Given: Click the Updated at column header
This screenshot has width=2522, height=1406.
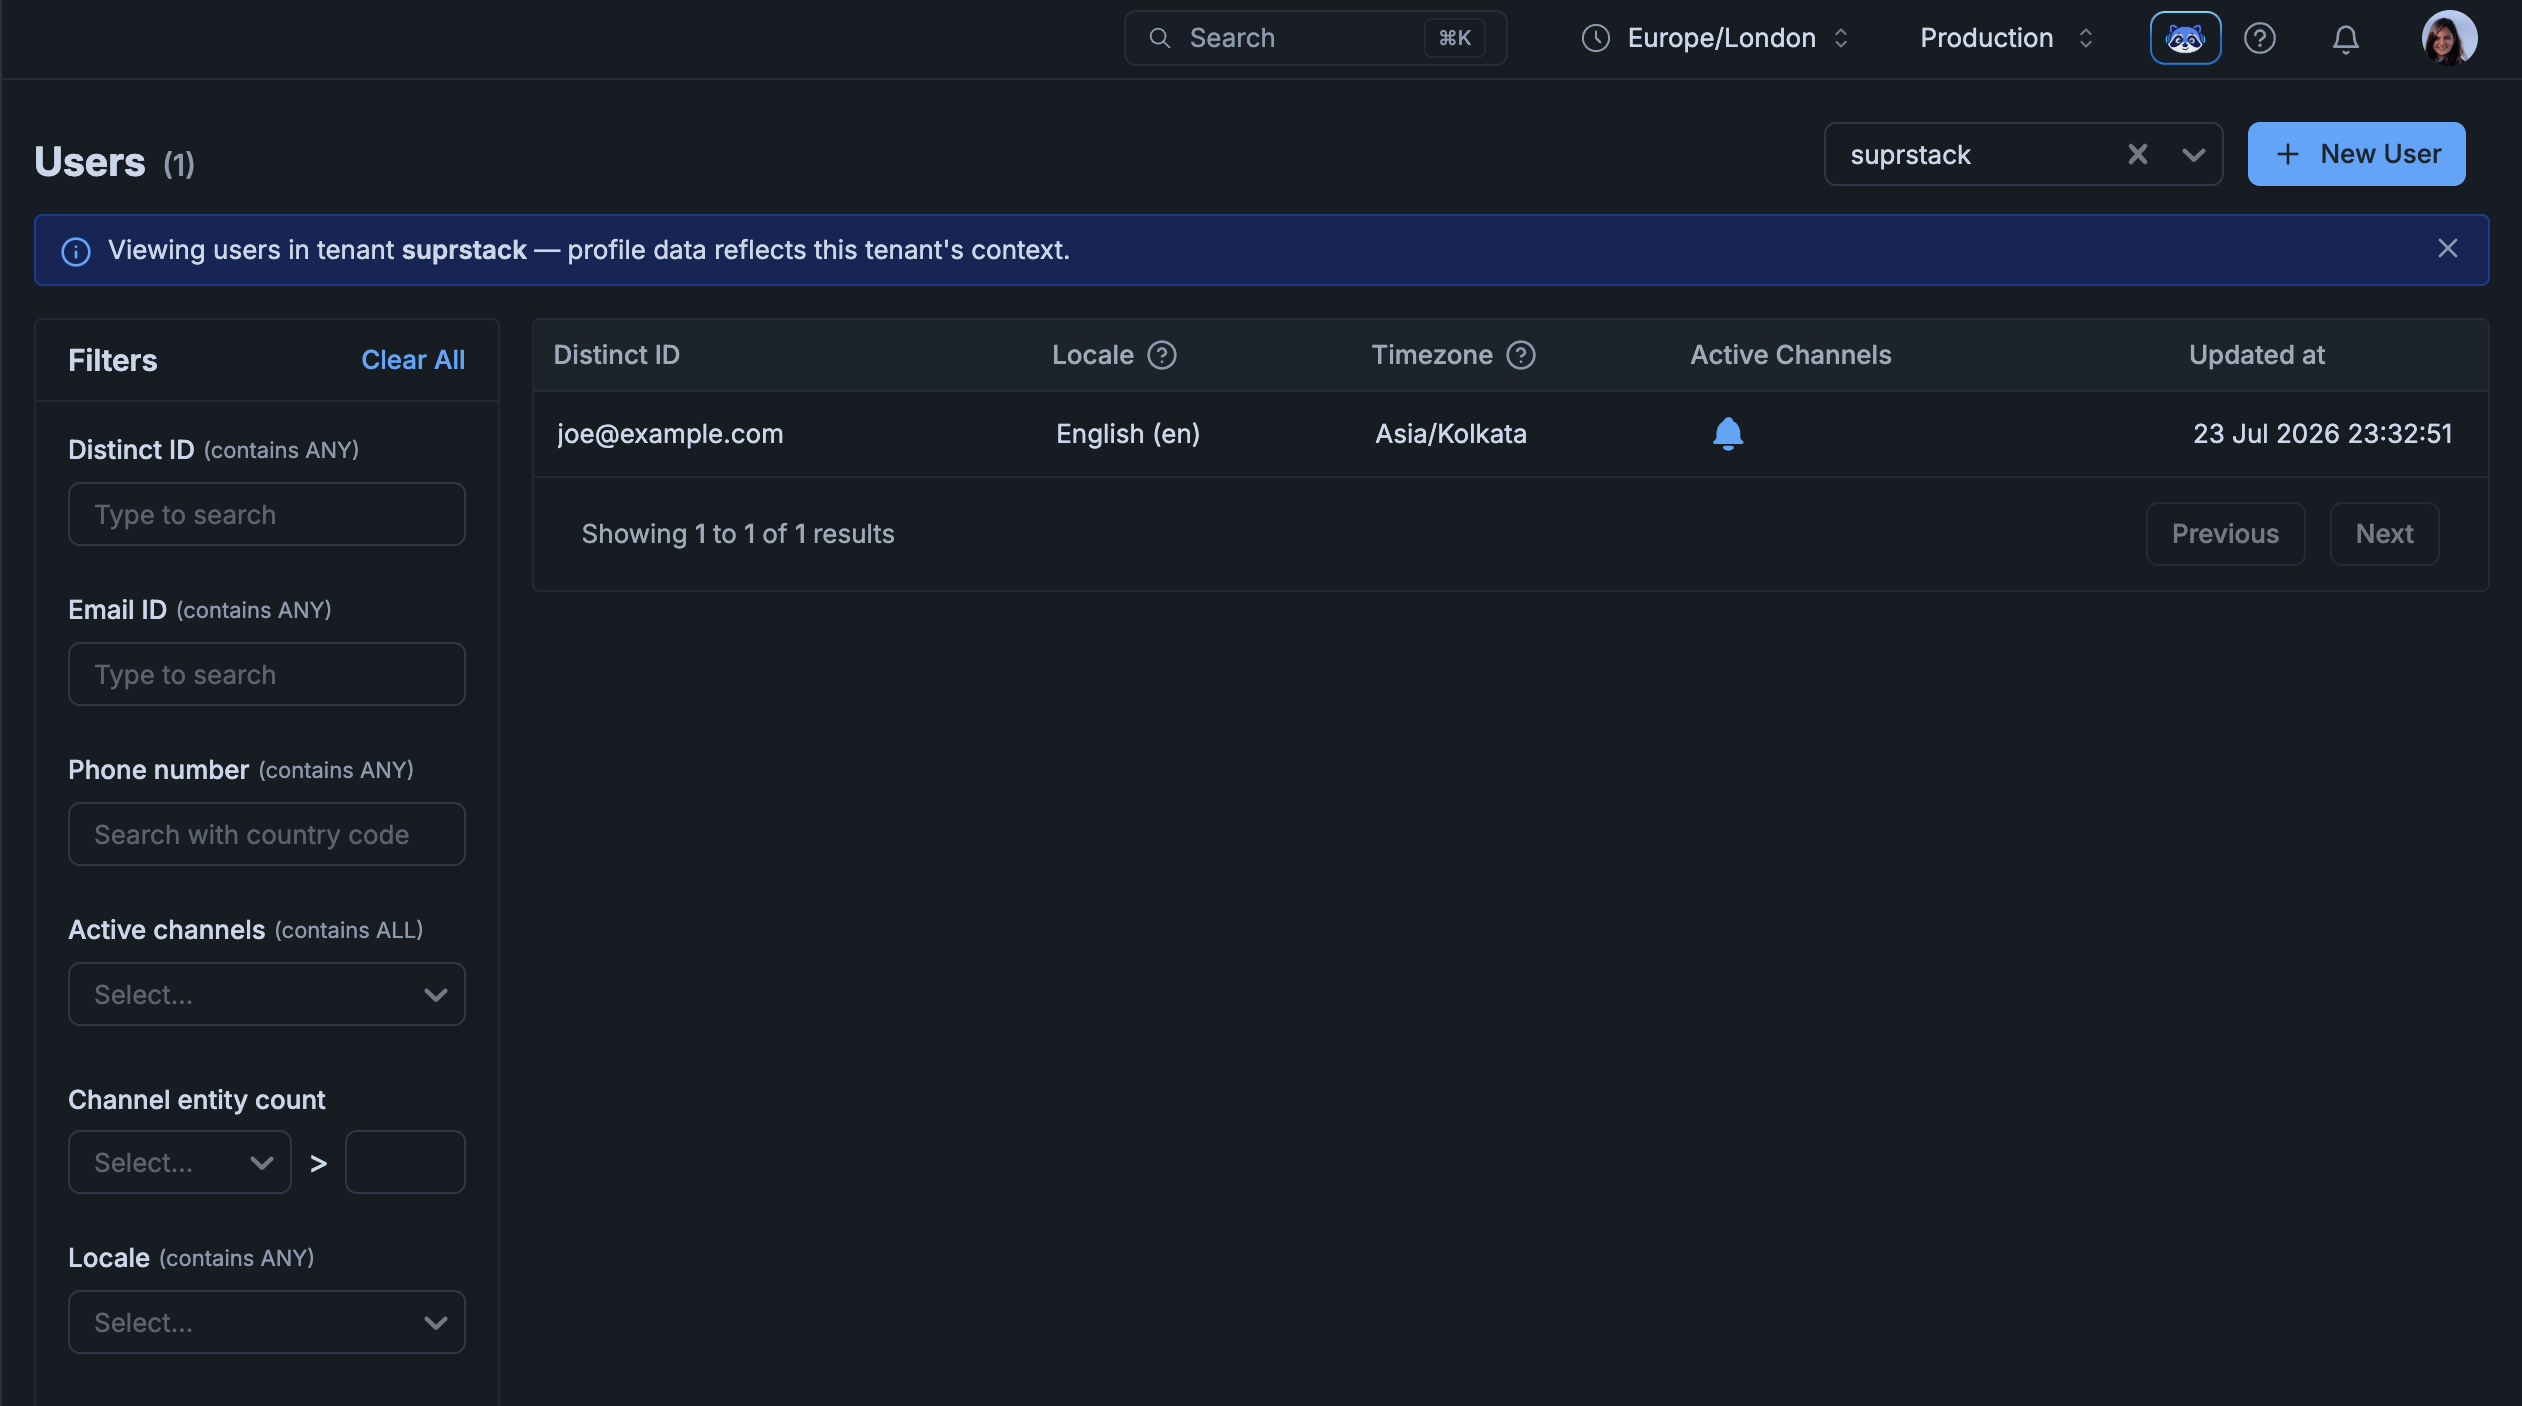Looking at the screenshot, I should pos(2257,355).
